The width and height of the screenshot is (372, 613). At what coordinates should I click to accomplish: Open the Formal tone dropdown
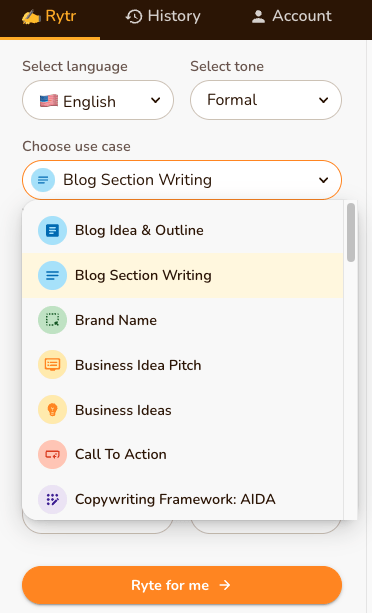(x=266, y=100)
